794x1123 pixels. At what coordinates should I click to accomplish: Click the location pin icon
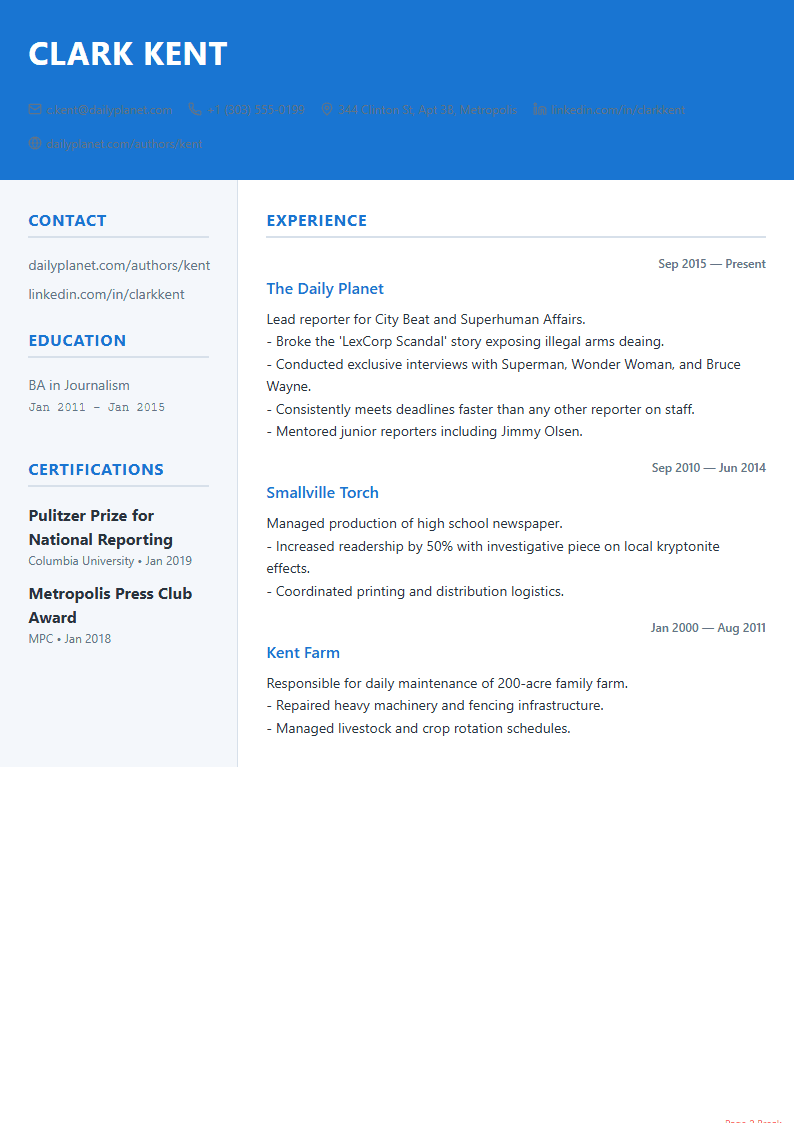[x=326, y=109]
